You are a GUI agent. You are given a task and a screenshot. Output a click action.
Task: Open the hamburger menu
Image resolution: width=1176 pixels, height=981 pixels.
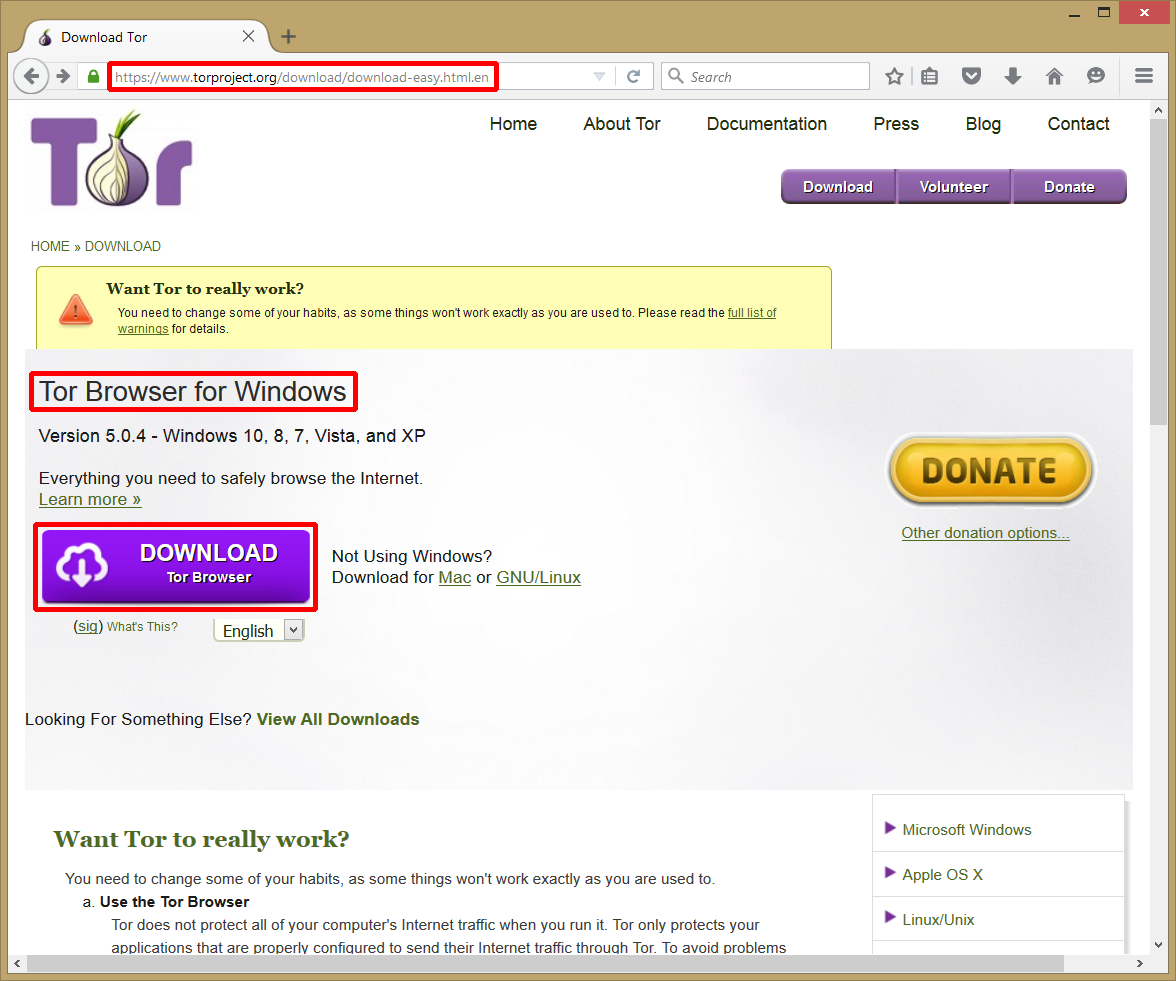coord(1144,76)
